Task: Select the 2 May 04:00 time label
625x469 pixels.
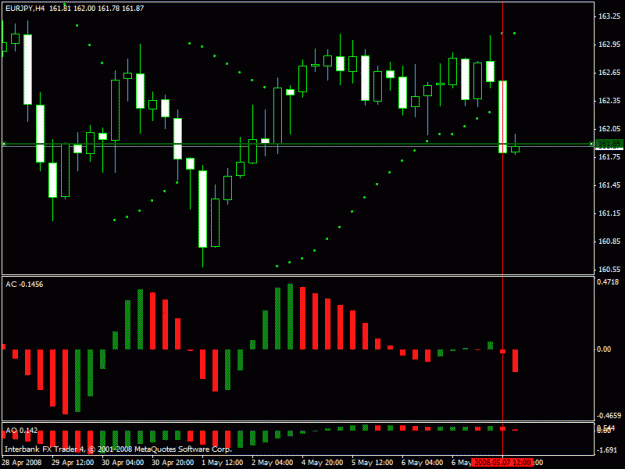Action: [x=272, y=463]
